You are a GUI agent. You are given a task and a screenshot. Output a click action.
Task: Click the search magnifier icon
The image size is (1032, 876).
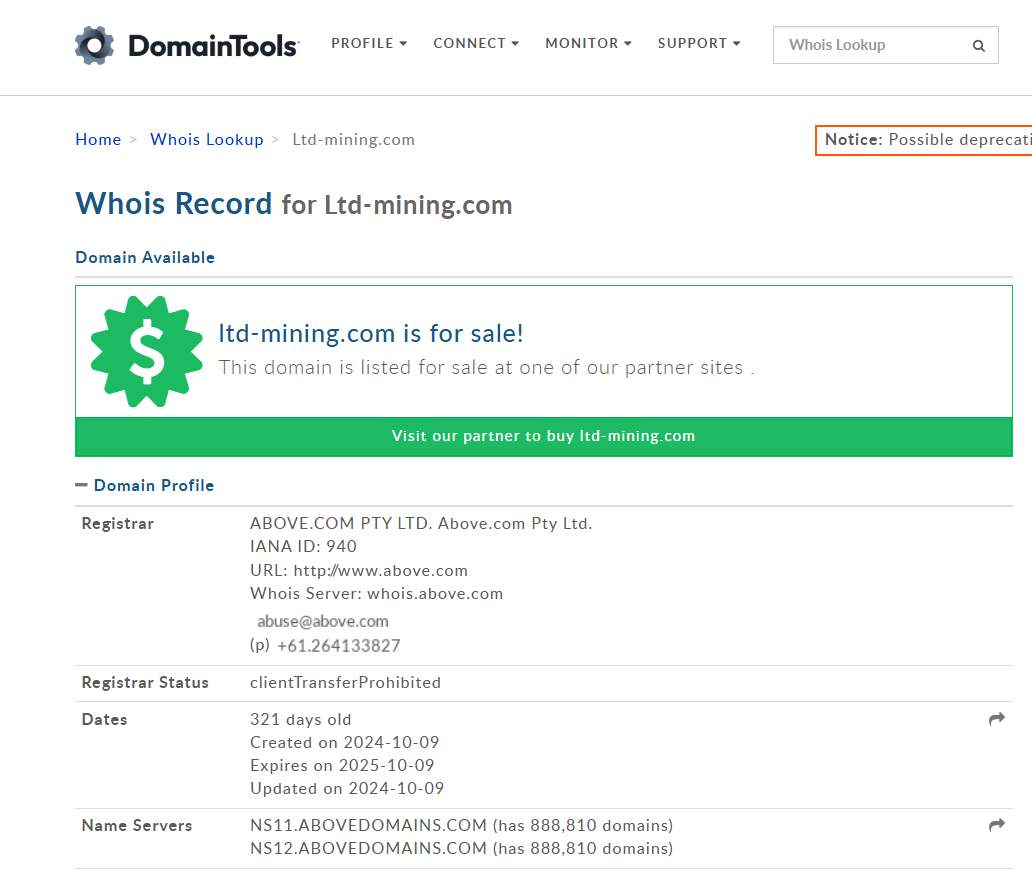[x=978, y=45]
